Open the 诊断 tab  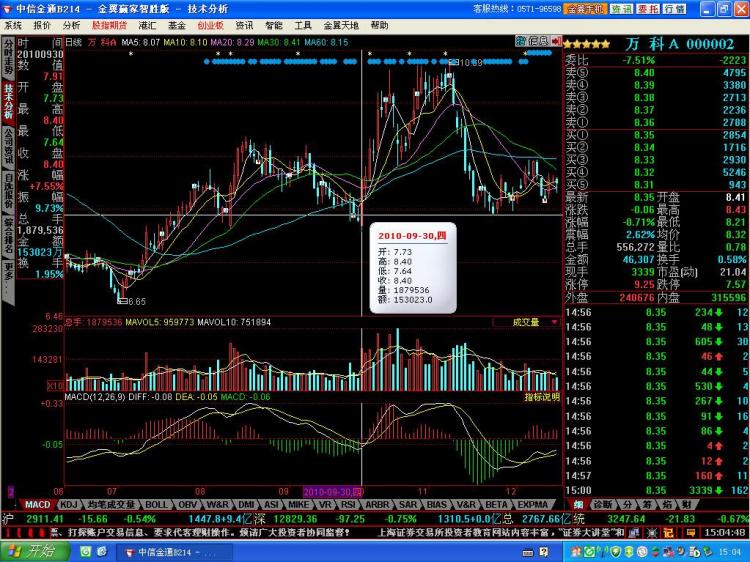[x=603, y=505]
